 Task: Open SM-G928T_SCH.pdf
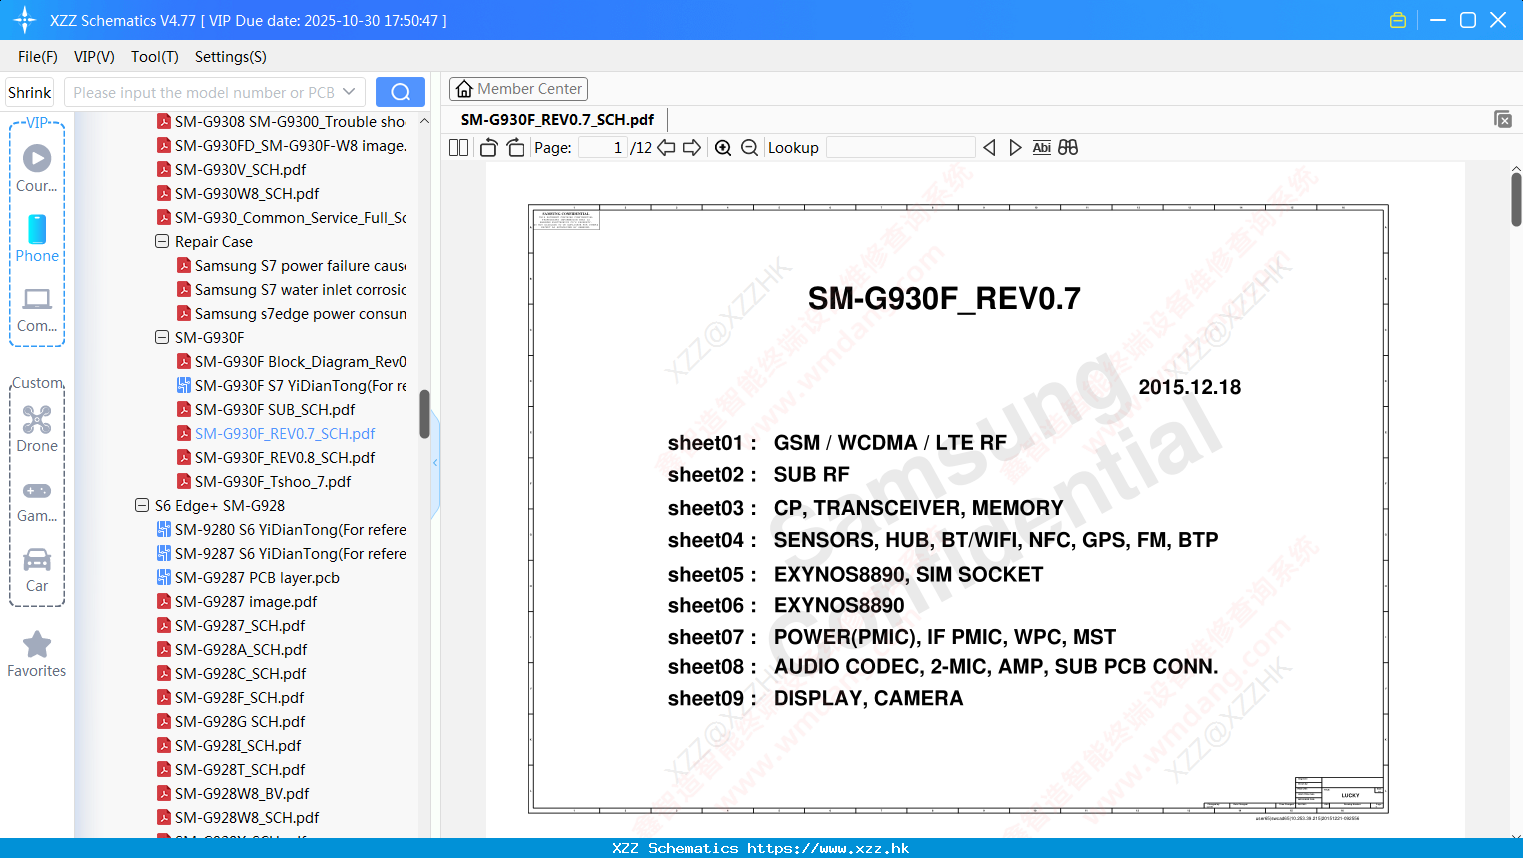point(232,769)
